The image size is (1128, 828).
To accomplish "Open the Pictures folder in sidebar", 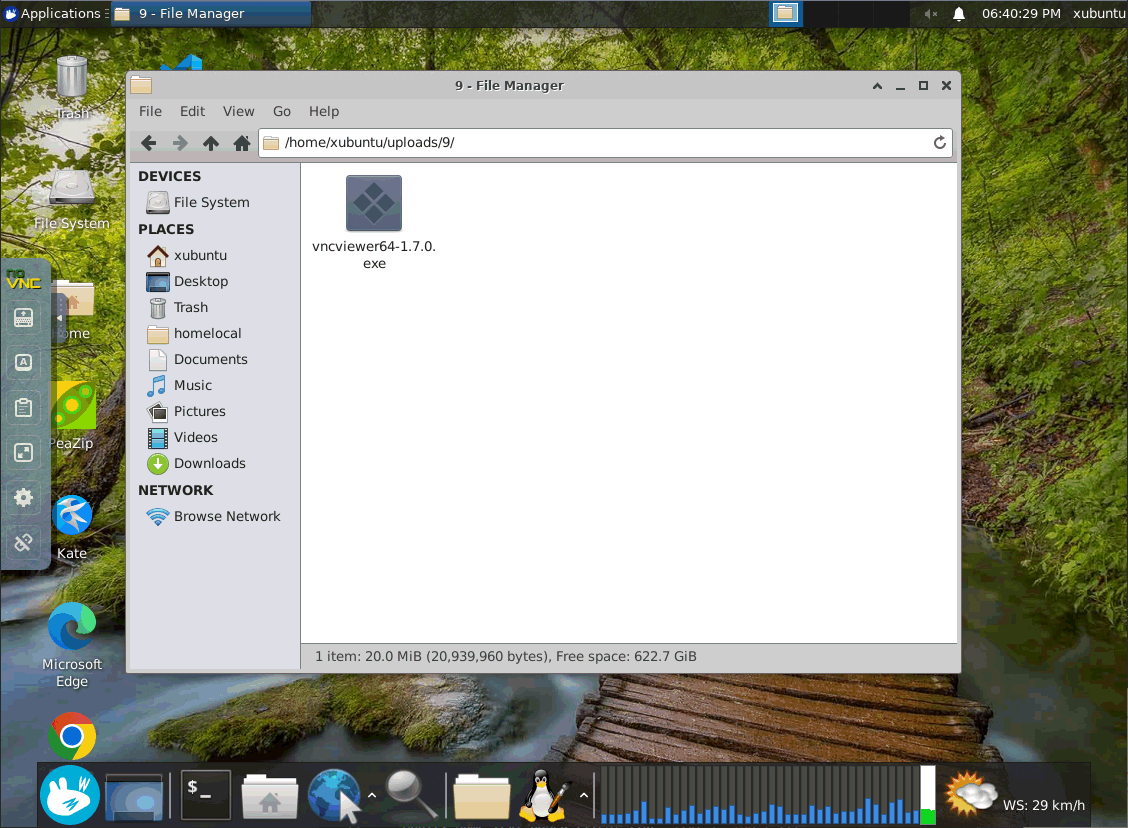I will pyautogui.click(x=199, y=411).
